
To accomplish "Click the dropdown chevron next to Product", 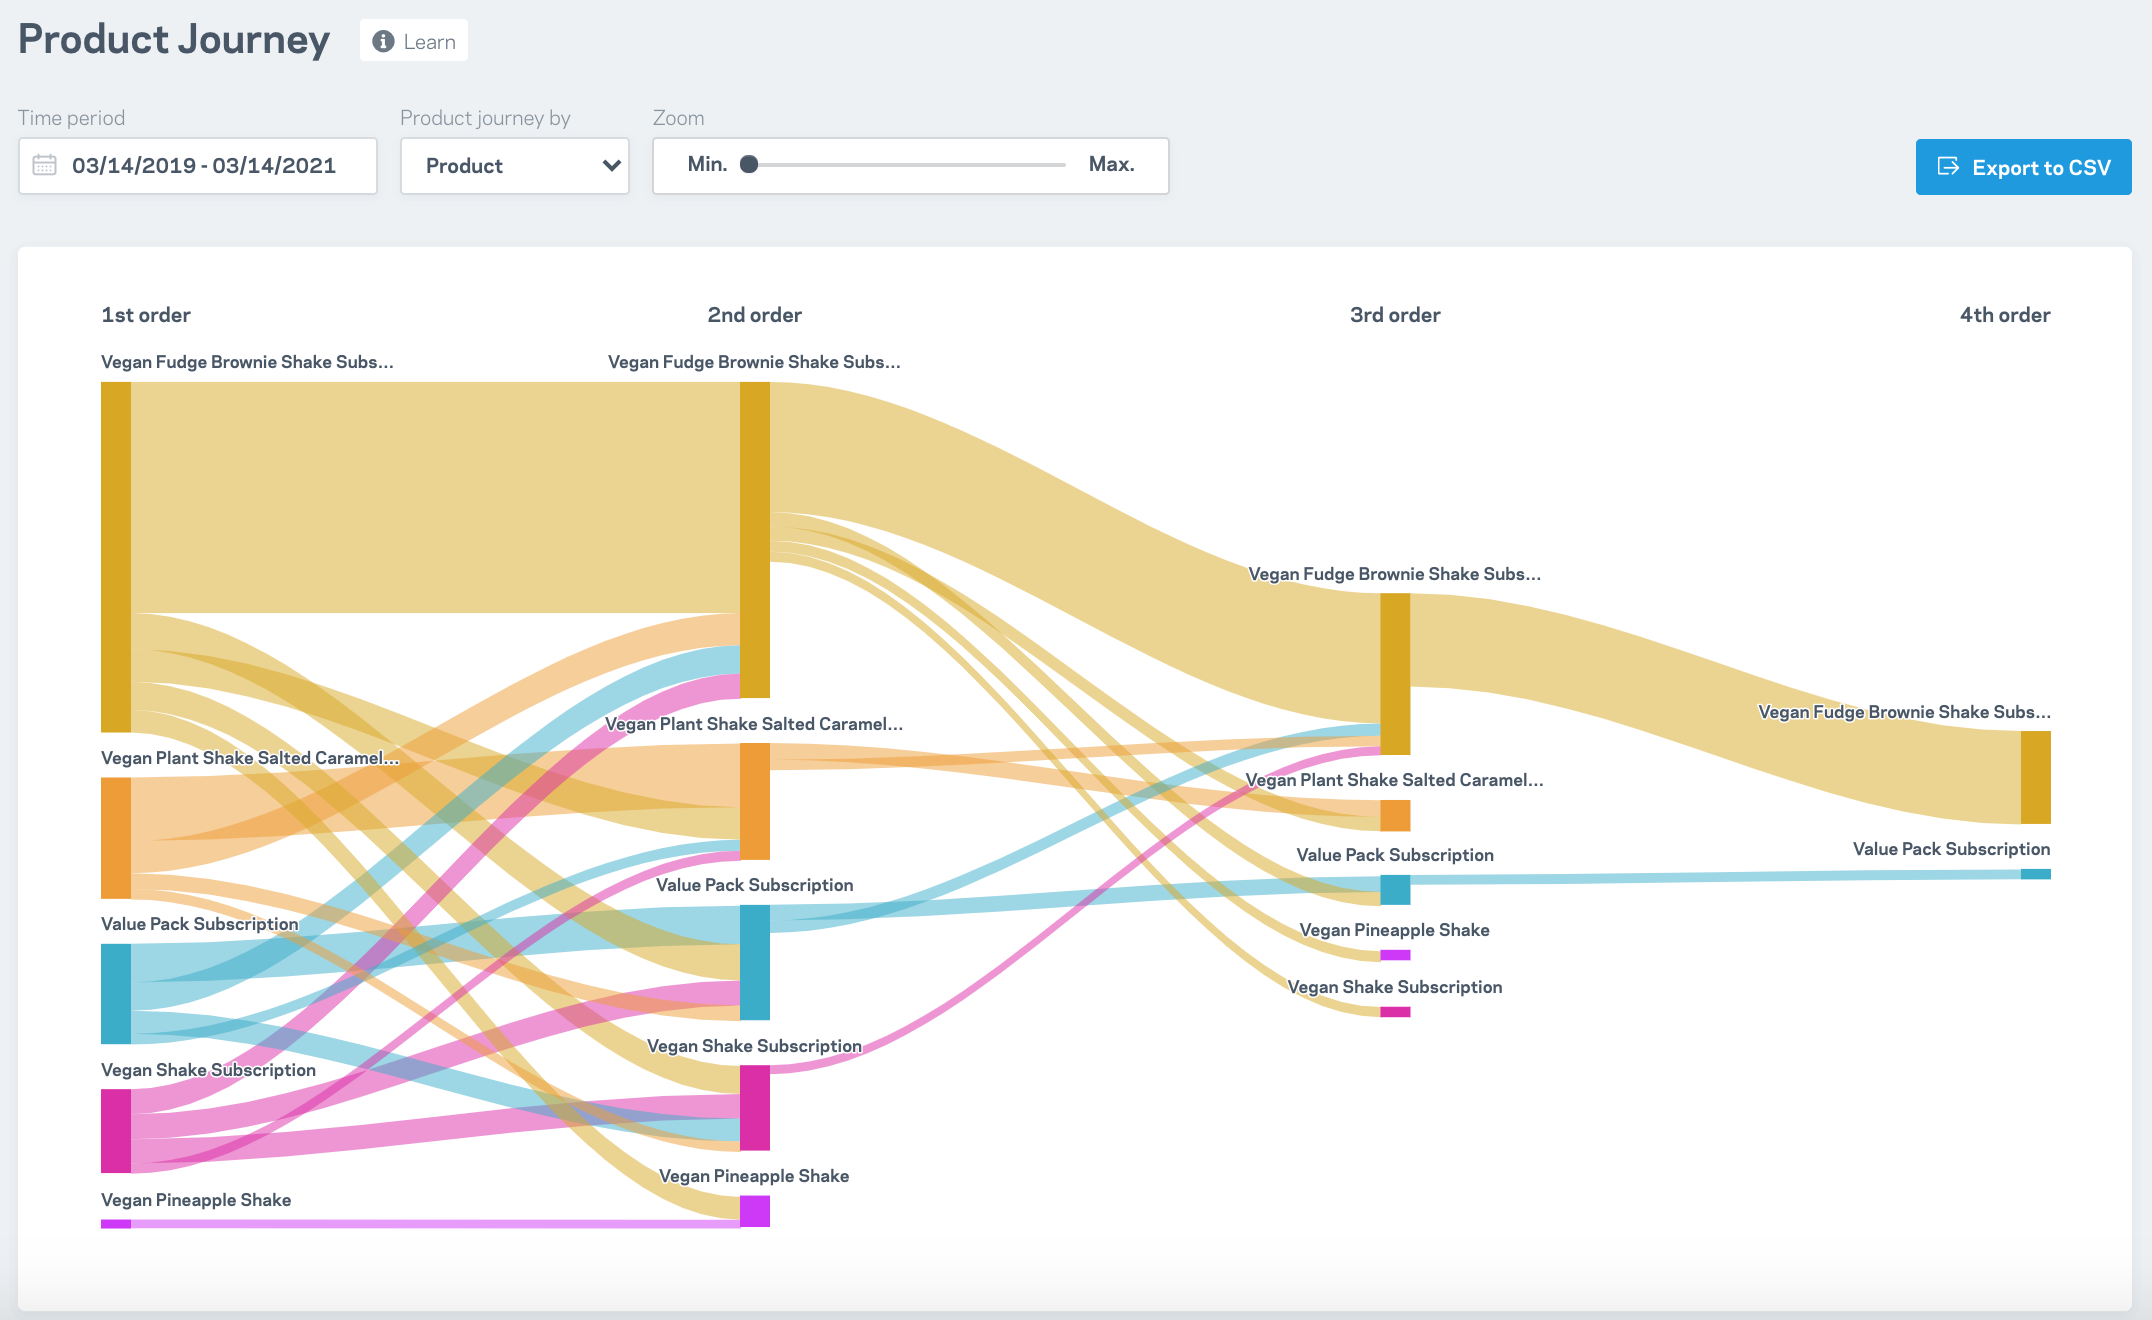I will [x=611, y=166].
